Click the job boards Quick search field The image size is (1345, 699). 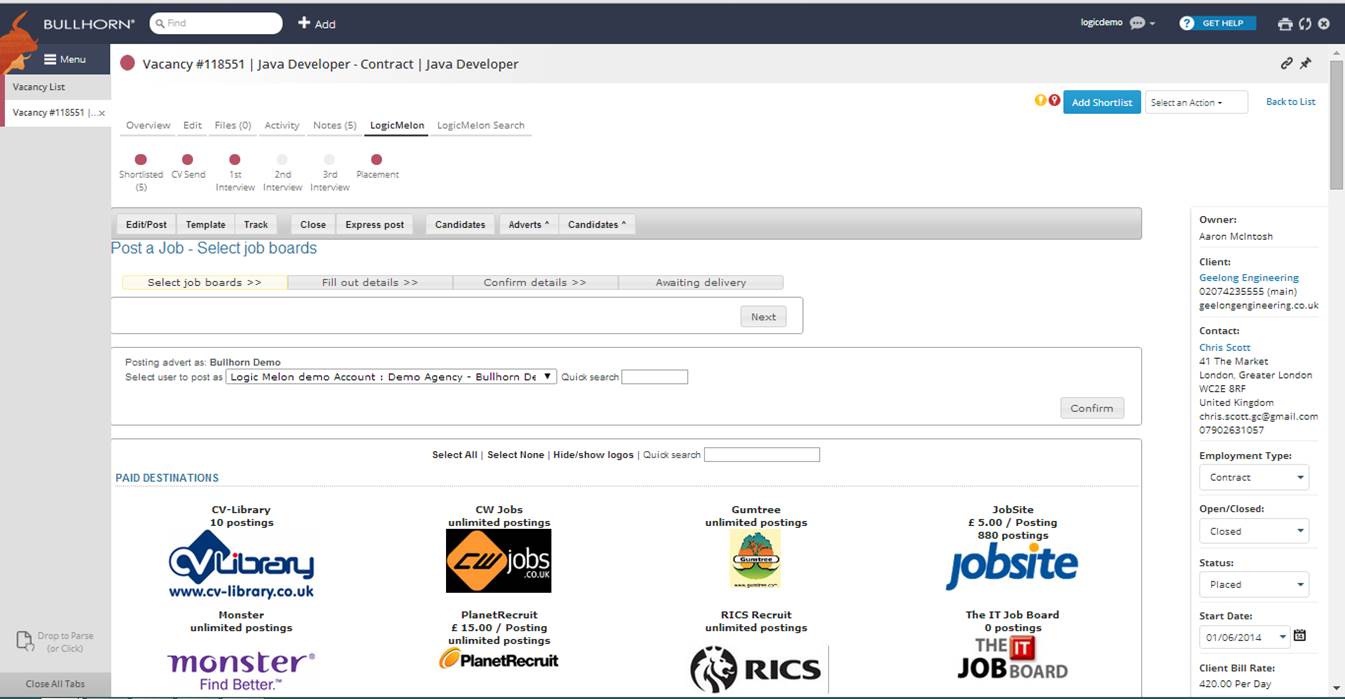(762, 455)
